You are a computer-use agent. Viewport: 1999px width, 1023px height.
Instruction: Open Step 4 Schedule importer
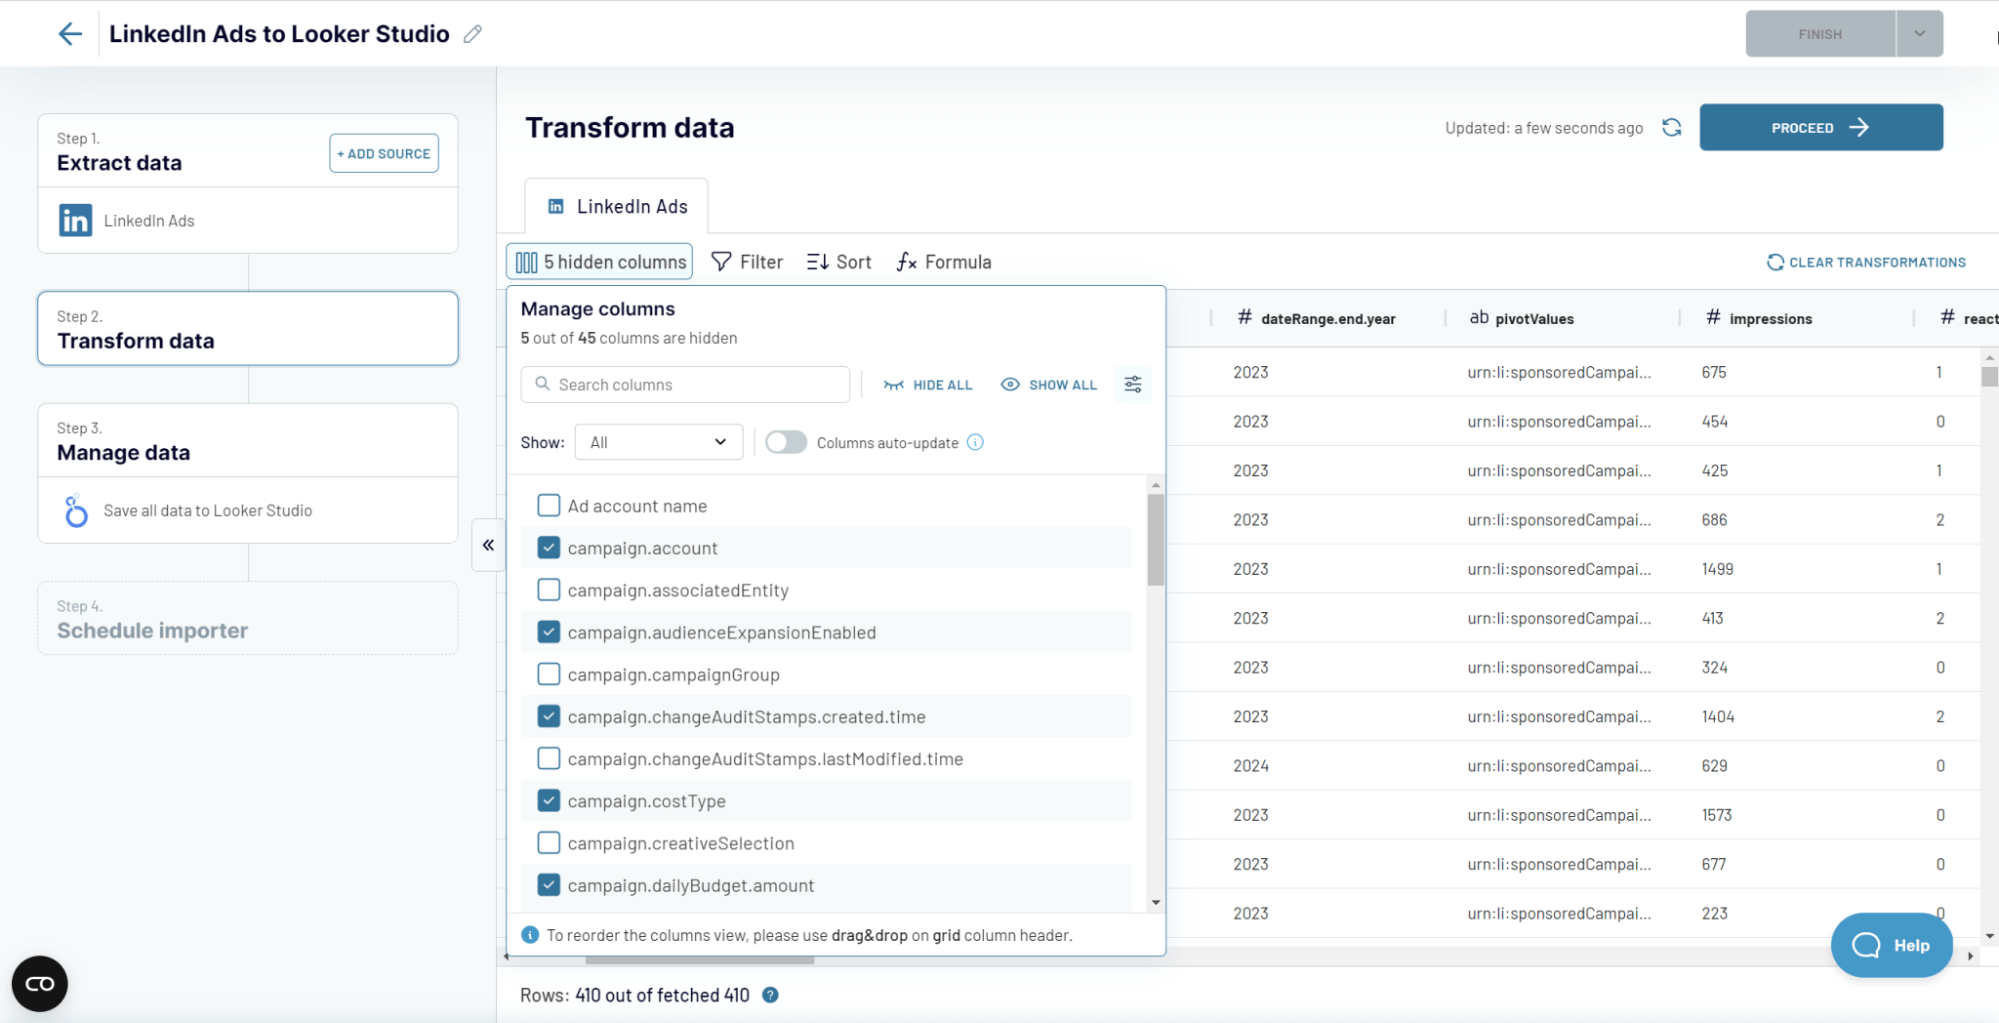pos(248,619)
